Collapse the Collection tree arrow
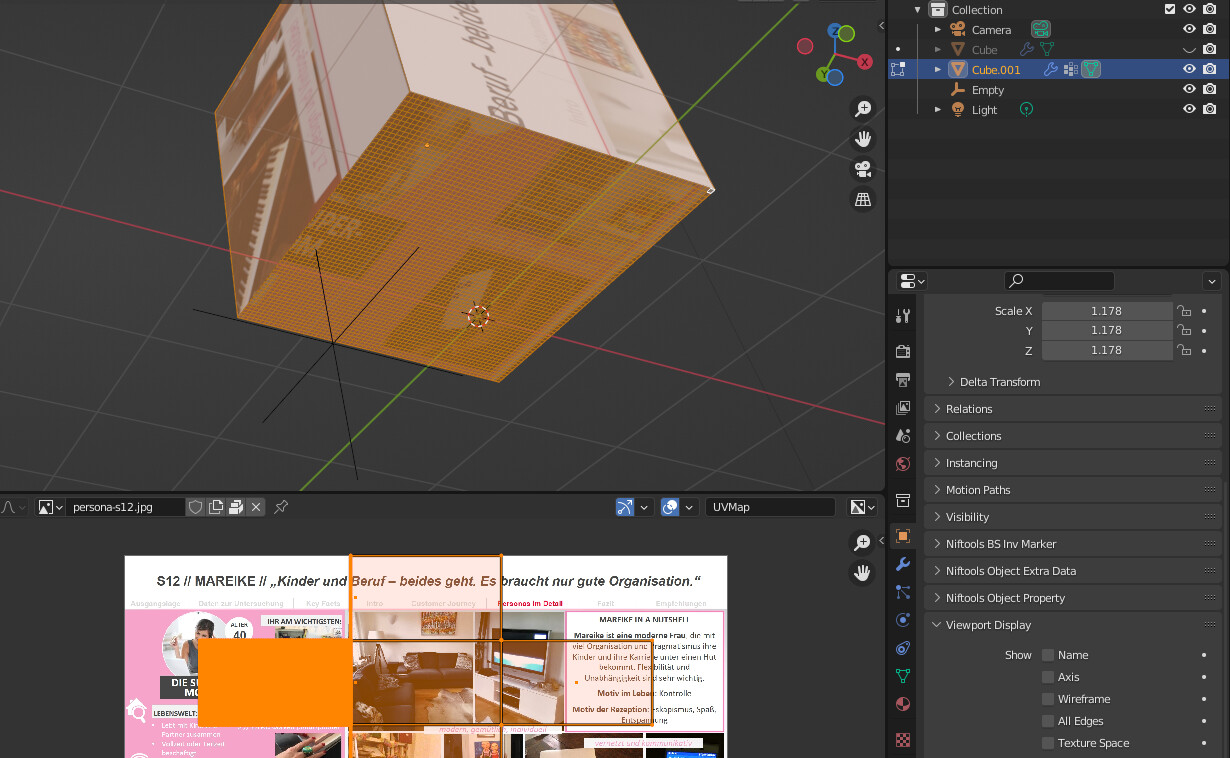Screen dimensions: 1230x758 coord(918,9)
